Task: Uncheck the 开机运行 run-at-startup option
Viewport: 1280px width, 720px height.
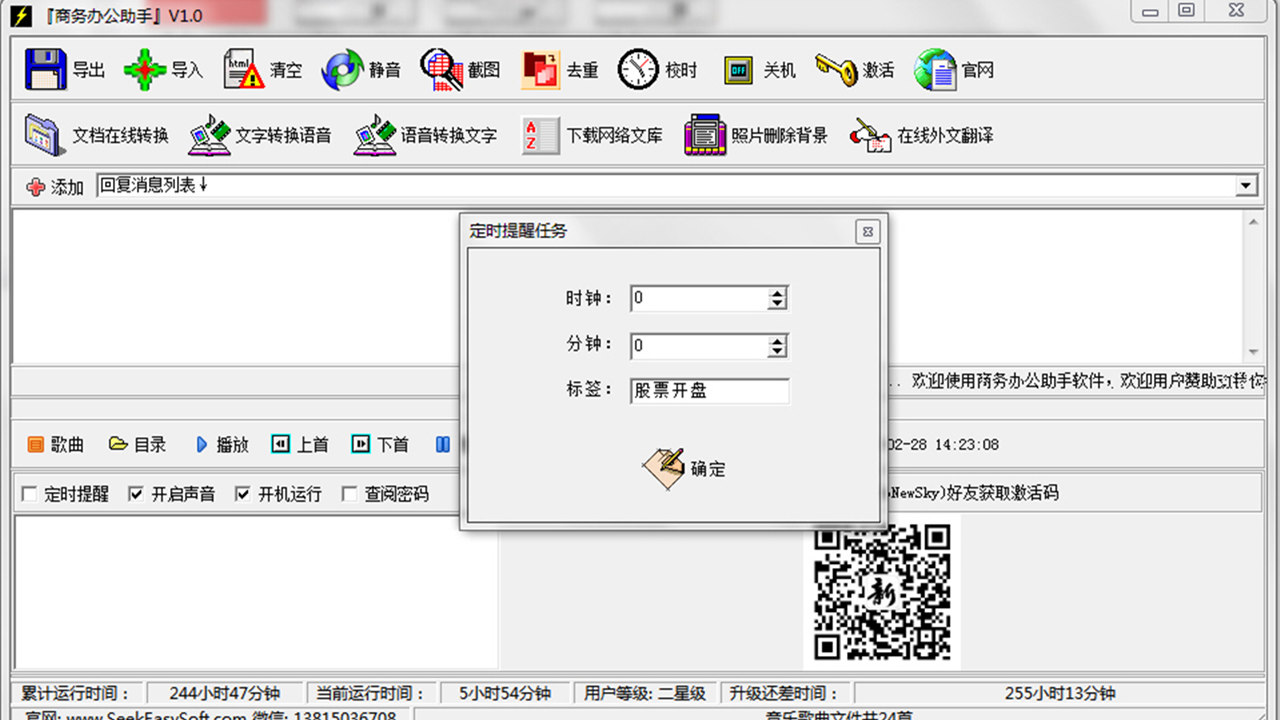Action: 242,493
